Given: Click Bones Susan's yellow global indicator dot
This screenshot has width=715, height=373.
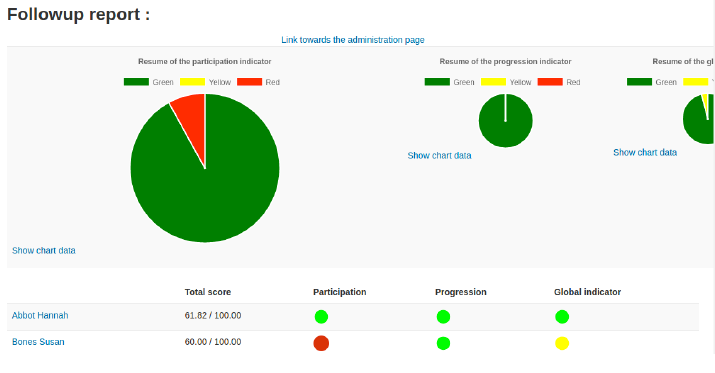Looking at the screenshot, I should click(562, 343).
